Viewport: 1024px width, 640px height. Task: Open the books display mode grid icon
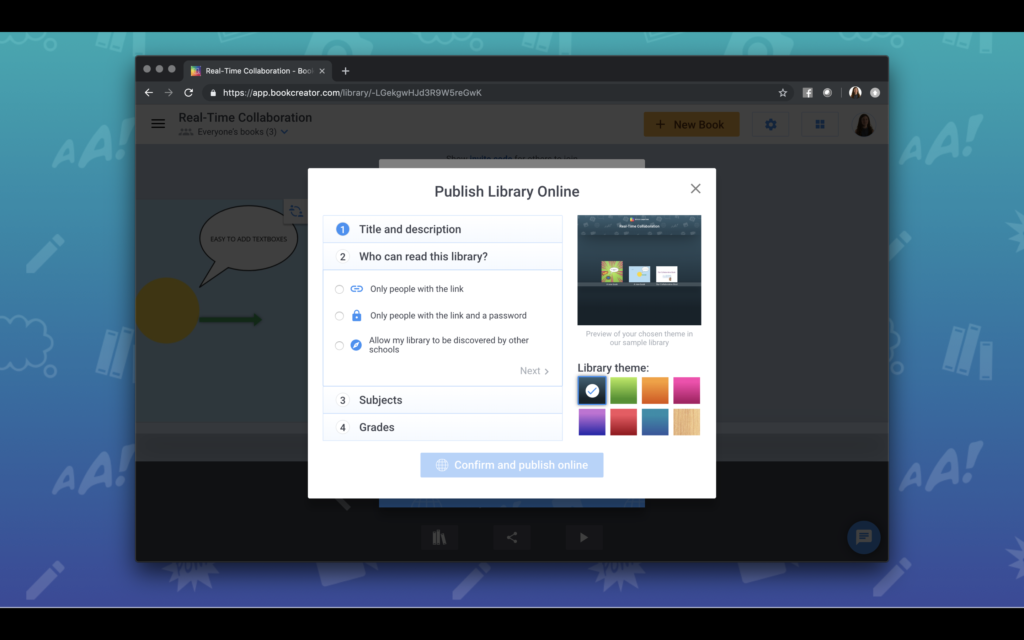pyautogui.click(x=820, y=123)
